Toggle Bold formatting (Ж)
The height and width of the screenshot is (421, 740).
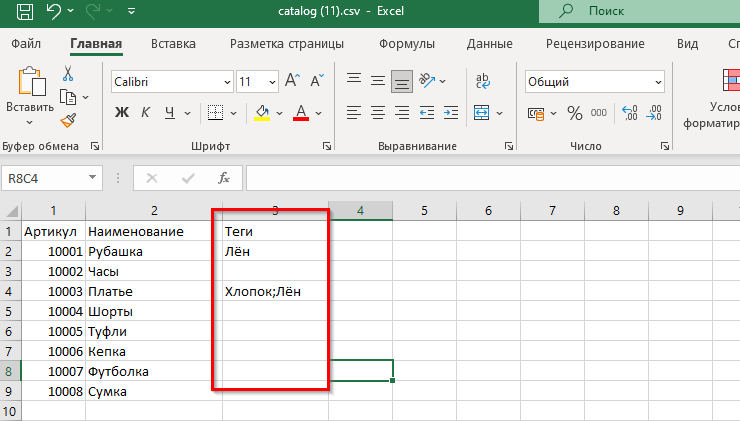click(122, 113)
